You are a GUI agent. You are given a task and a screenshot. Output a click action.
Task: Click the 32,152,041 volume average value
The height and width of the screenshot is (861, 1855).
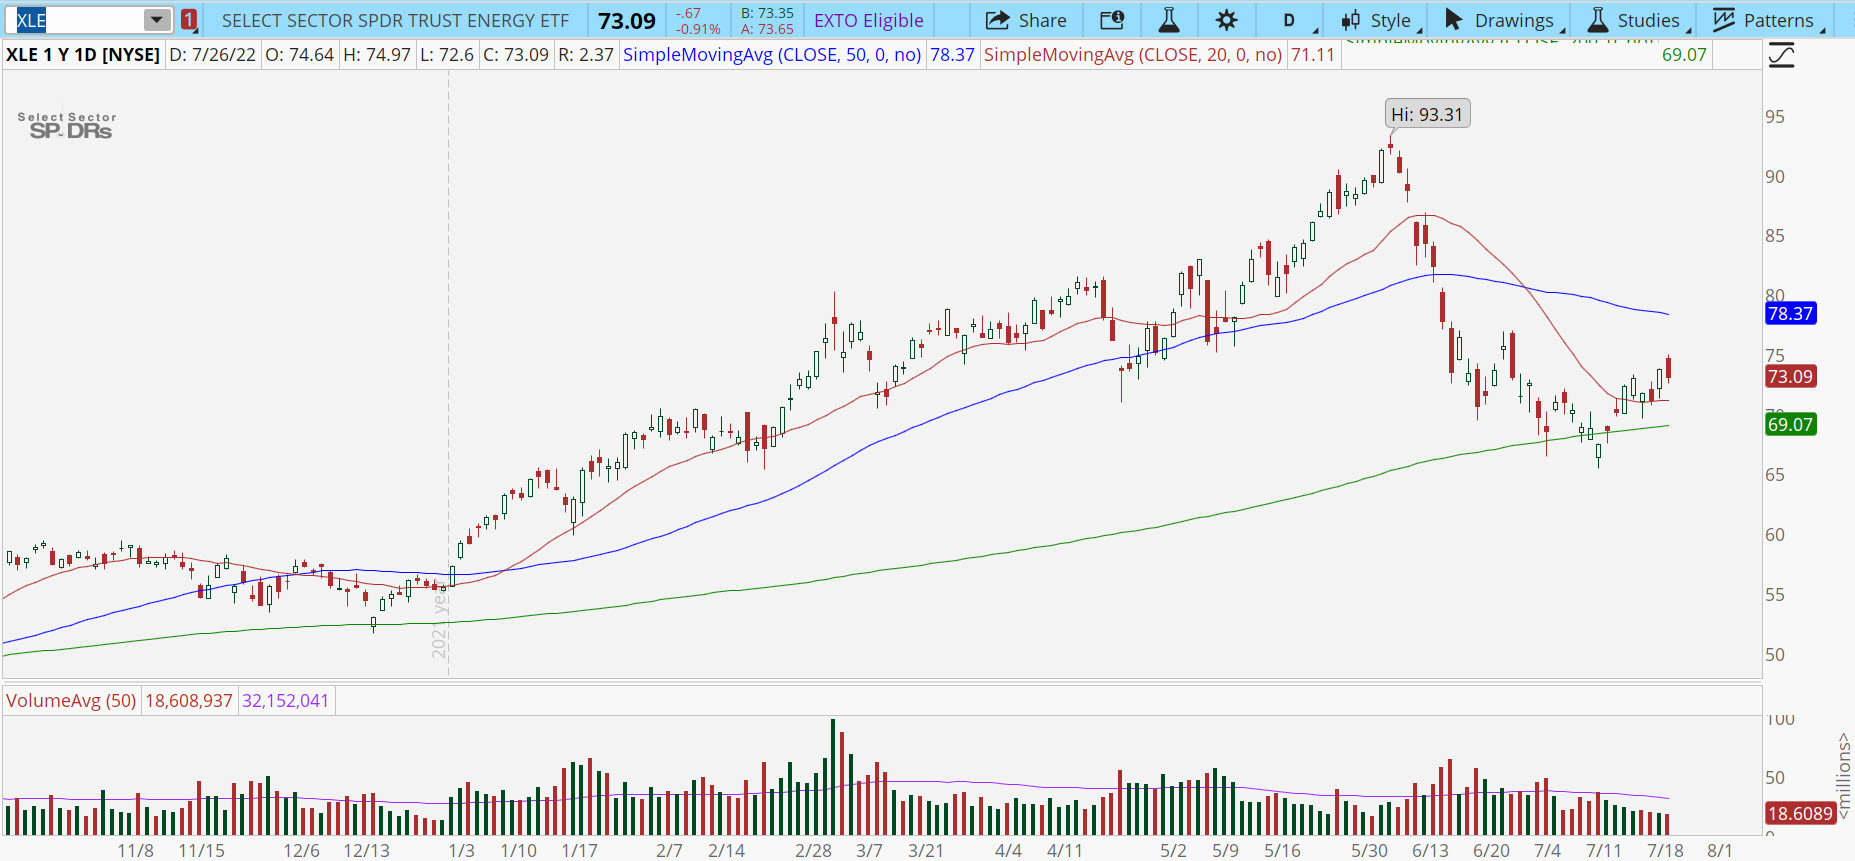pyautogui.click(x=286, y=700)
